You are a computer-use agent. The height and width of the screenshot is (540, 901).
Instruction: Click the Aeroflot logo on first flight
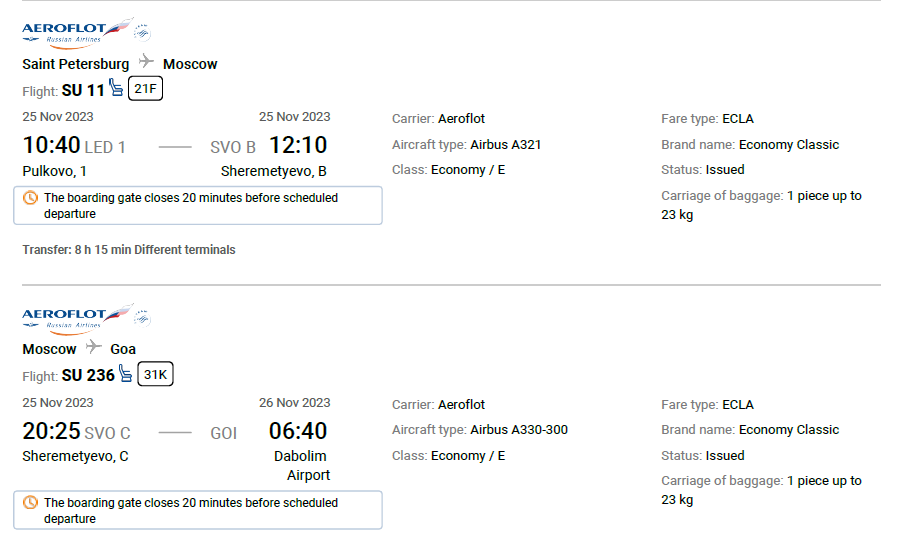click(76, 33)
